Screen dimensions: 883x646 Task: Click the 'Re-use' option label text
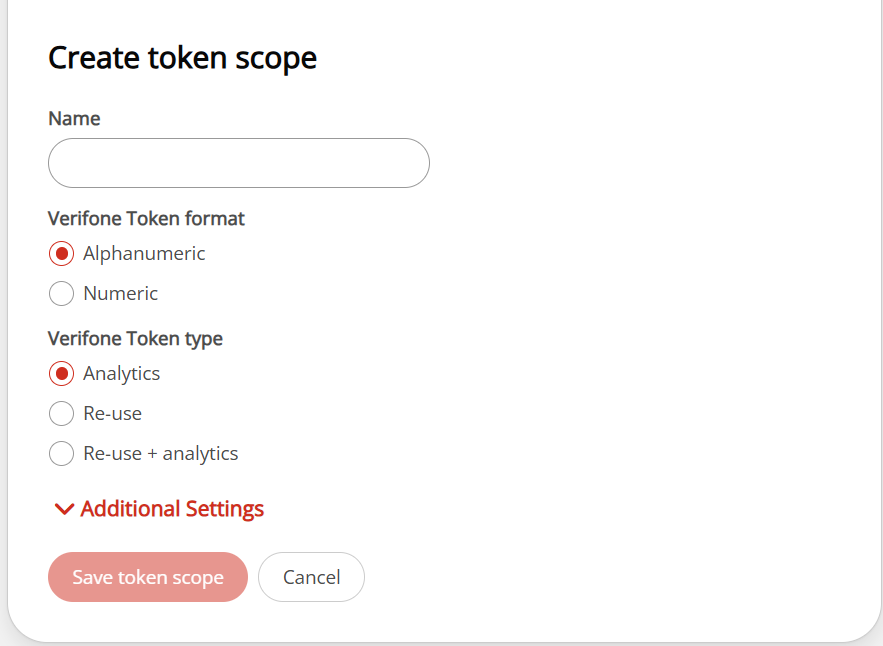pyautogui.click(x=112, y=414)
